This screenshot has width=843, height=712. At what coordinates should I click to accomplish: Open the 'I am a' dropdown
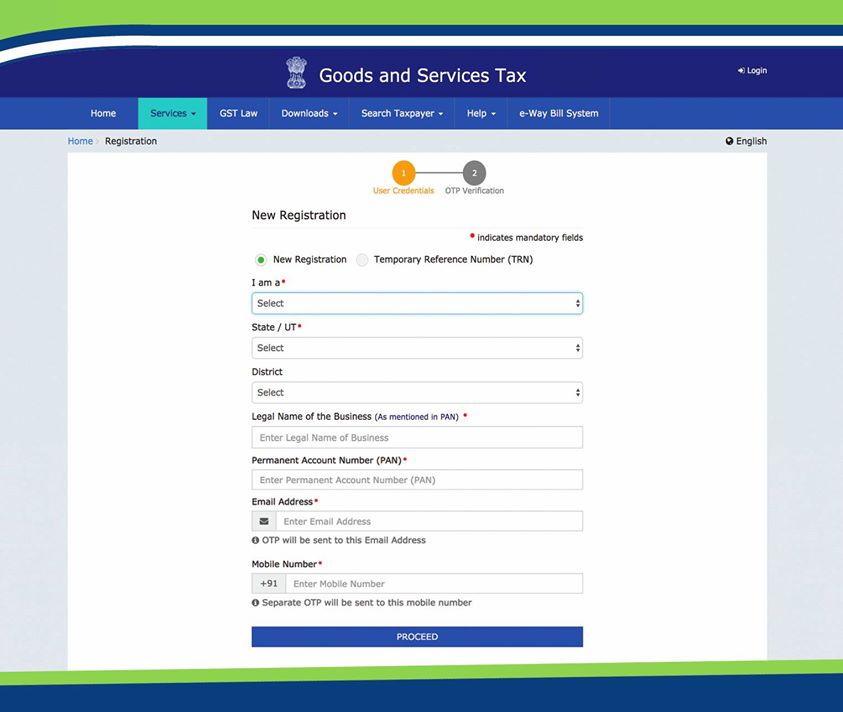pos(417,303)
